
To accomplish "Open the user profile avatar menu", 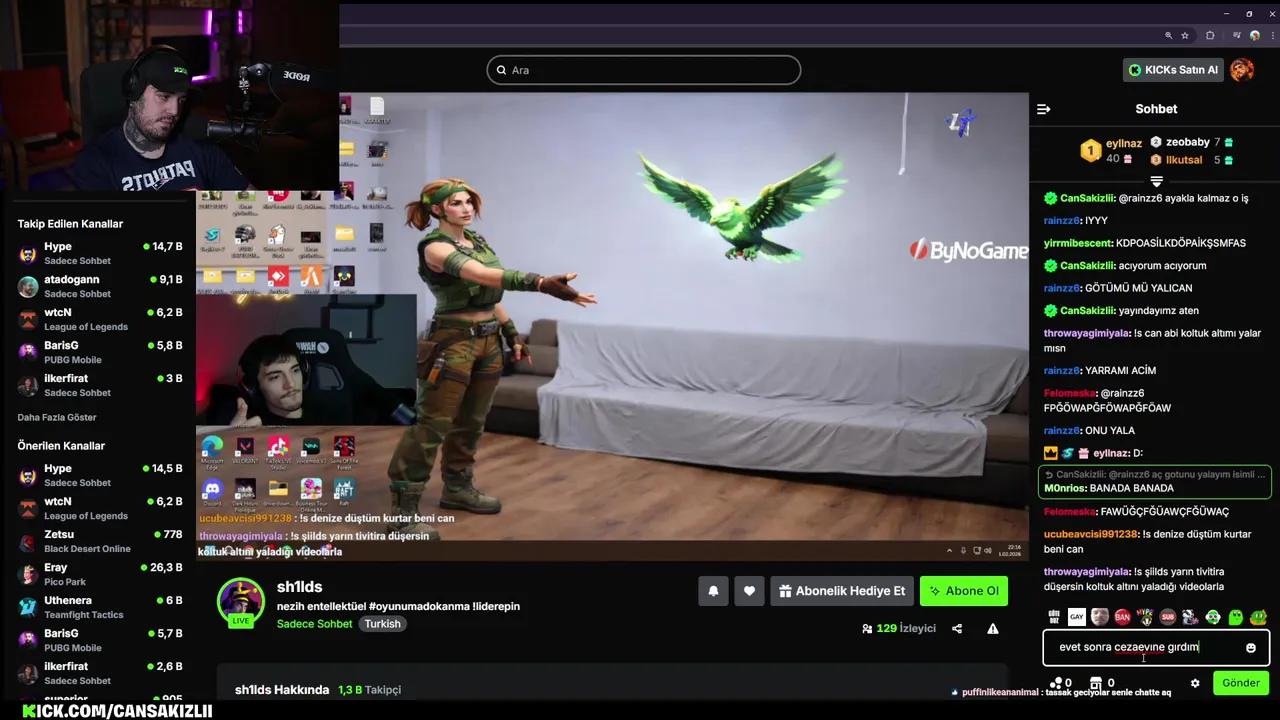I will 1242,70.
